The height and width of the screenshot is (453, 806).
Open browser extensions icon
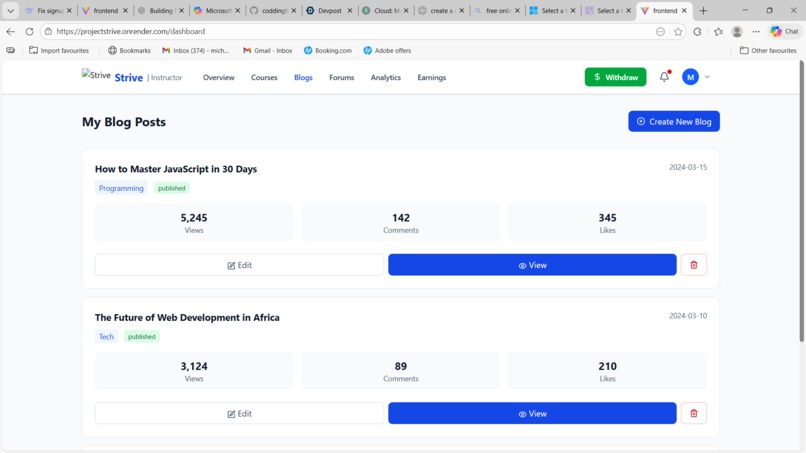click(x=697, y=31)
